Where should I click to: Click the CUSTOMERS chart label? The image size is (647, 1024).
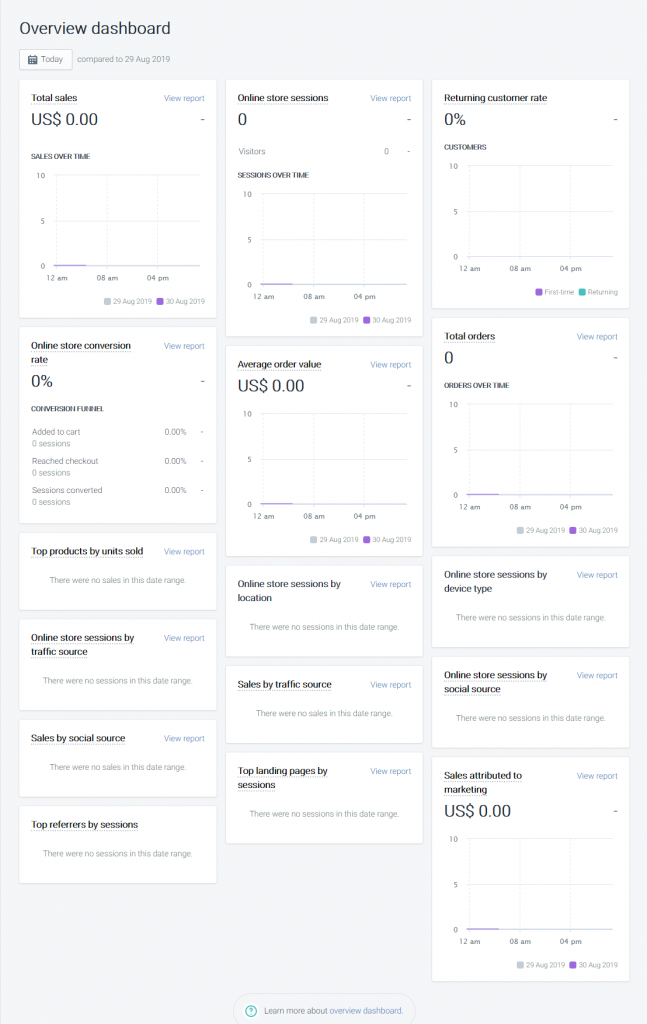click(465, 148)
